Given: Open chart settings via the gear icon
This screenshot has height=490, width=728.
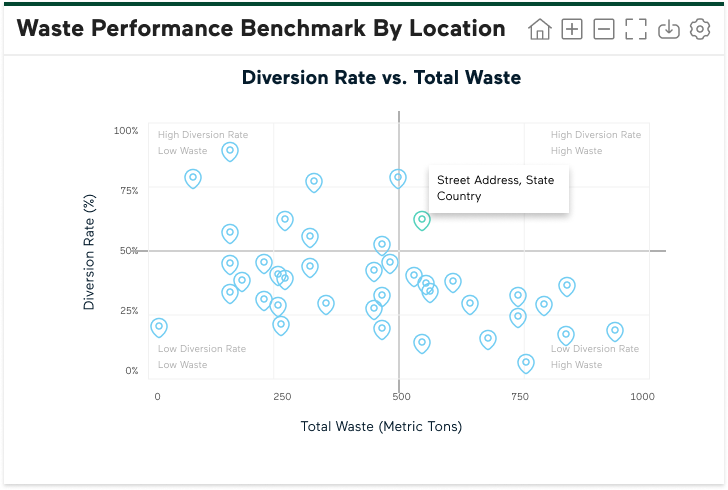Looking at the screenshot, I should [x=700, y=29].
